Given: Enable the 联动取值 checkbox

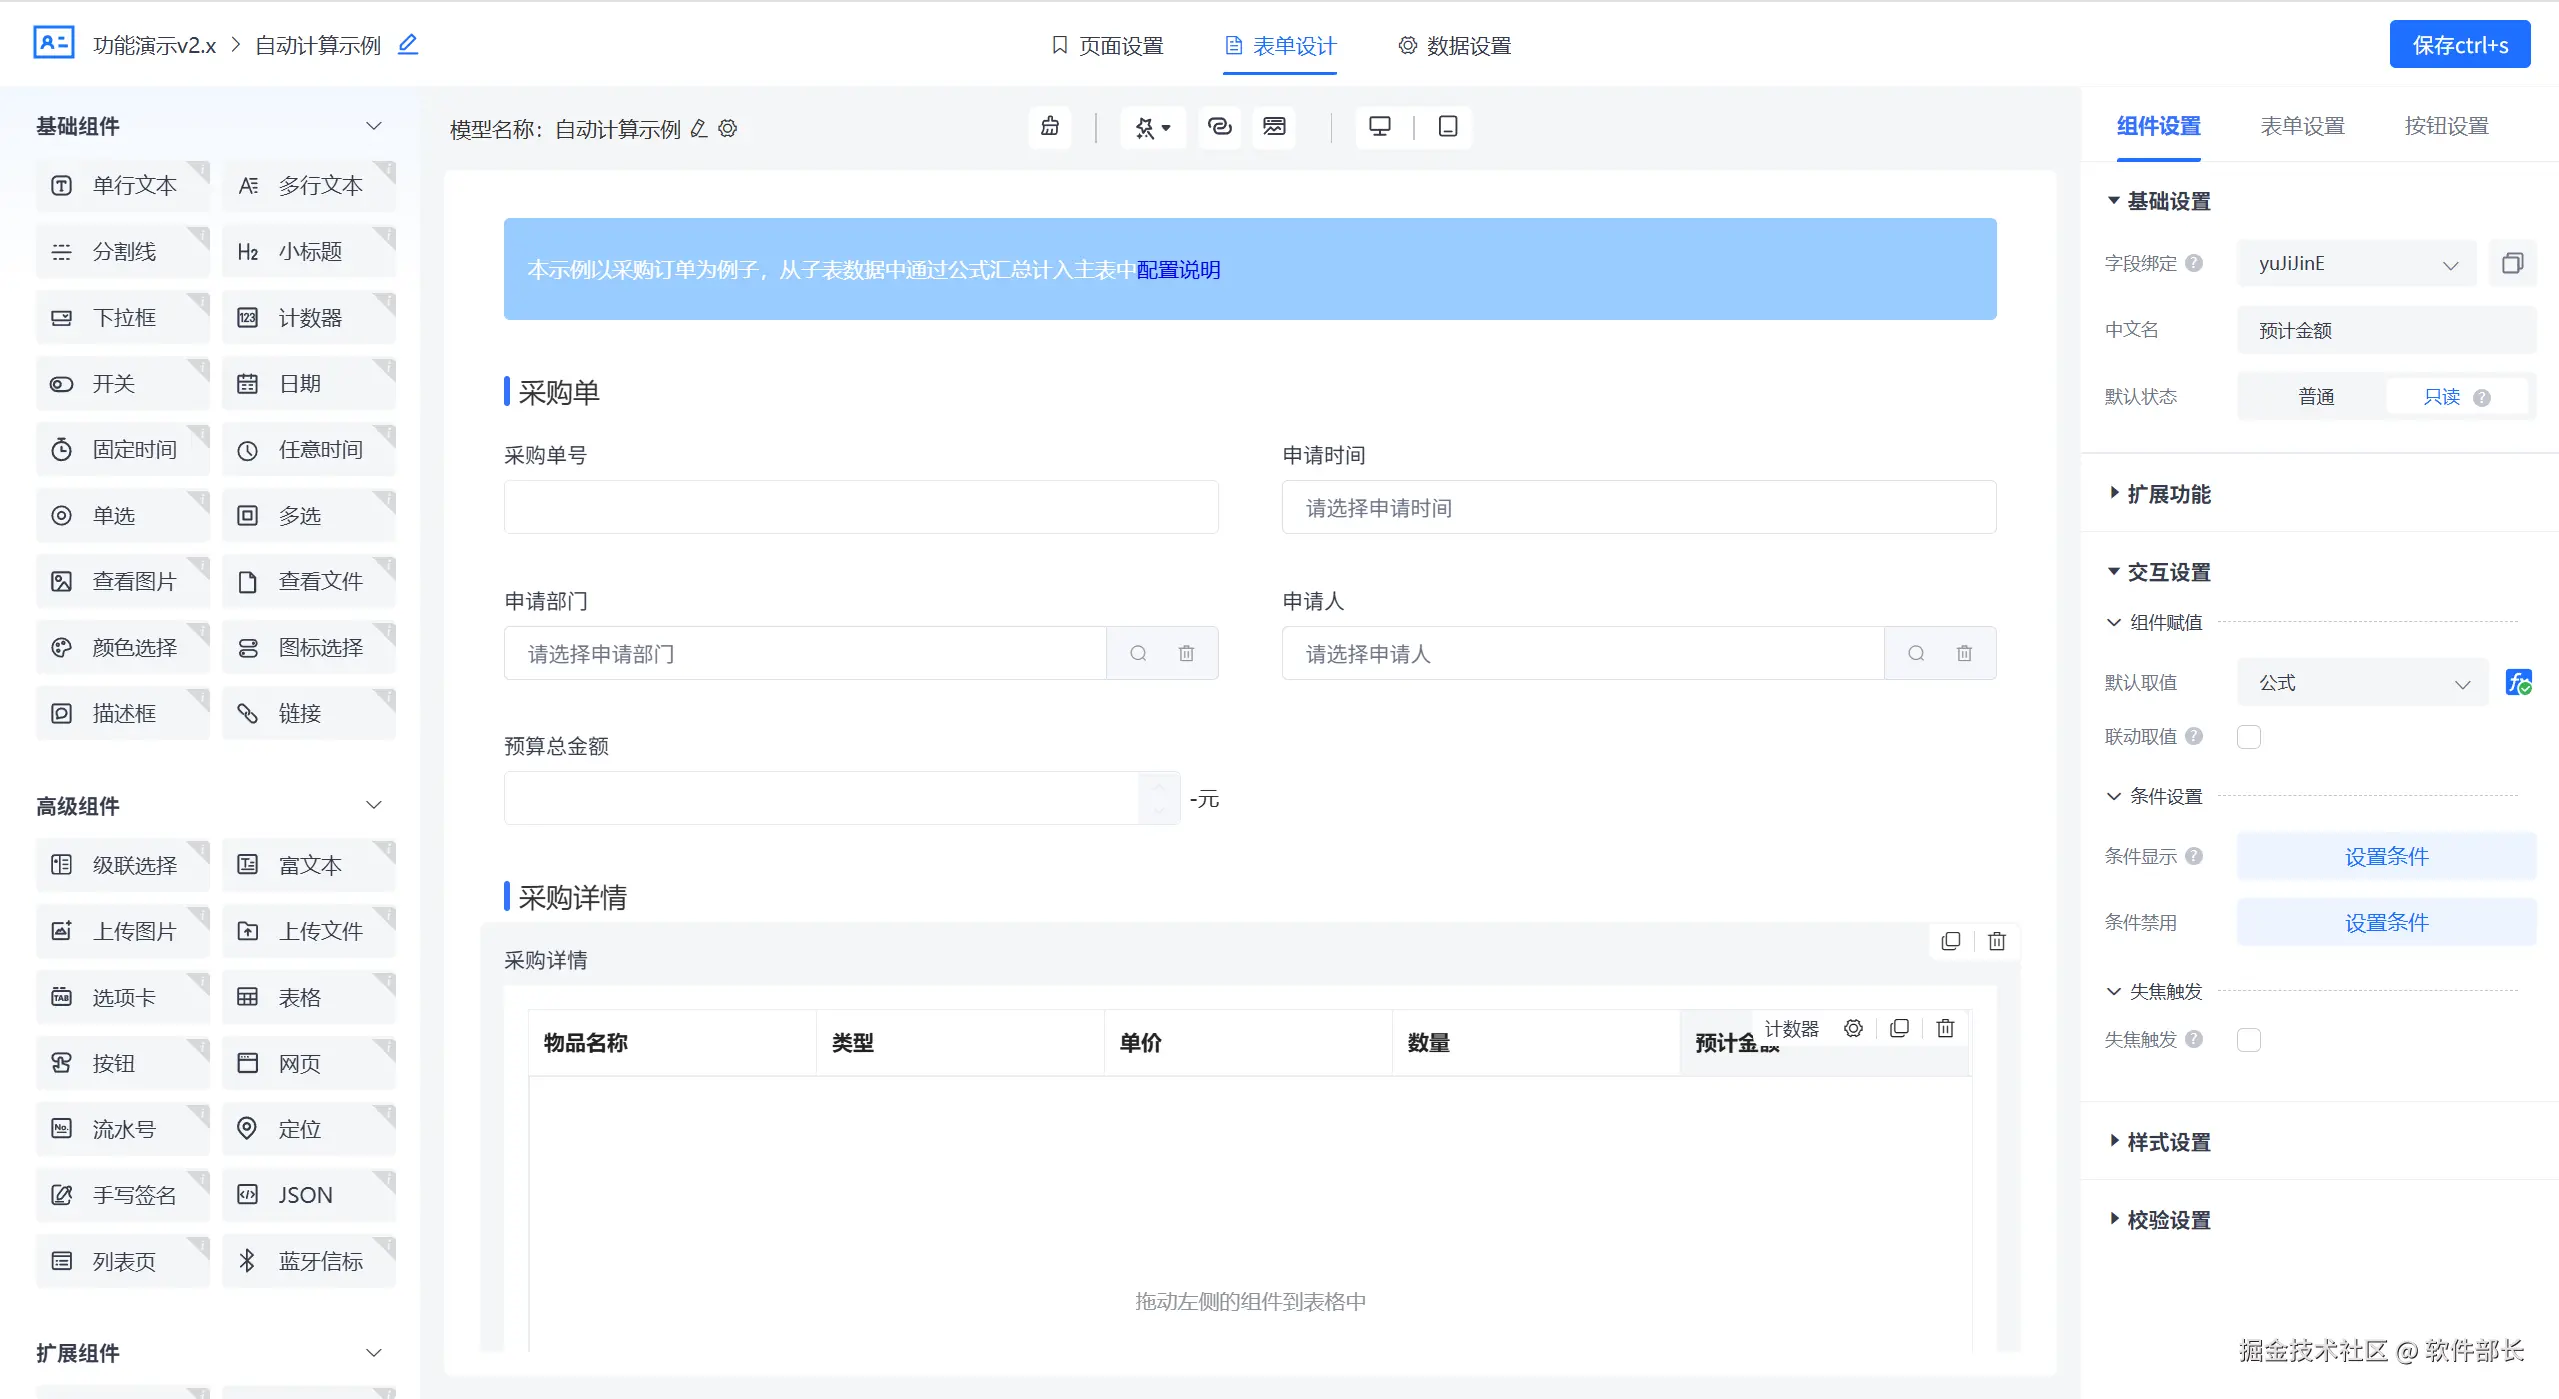Looking at the screenshot, I should pos(2249,738).
